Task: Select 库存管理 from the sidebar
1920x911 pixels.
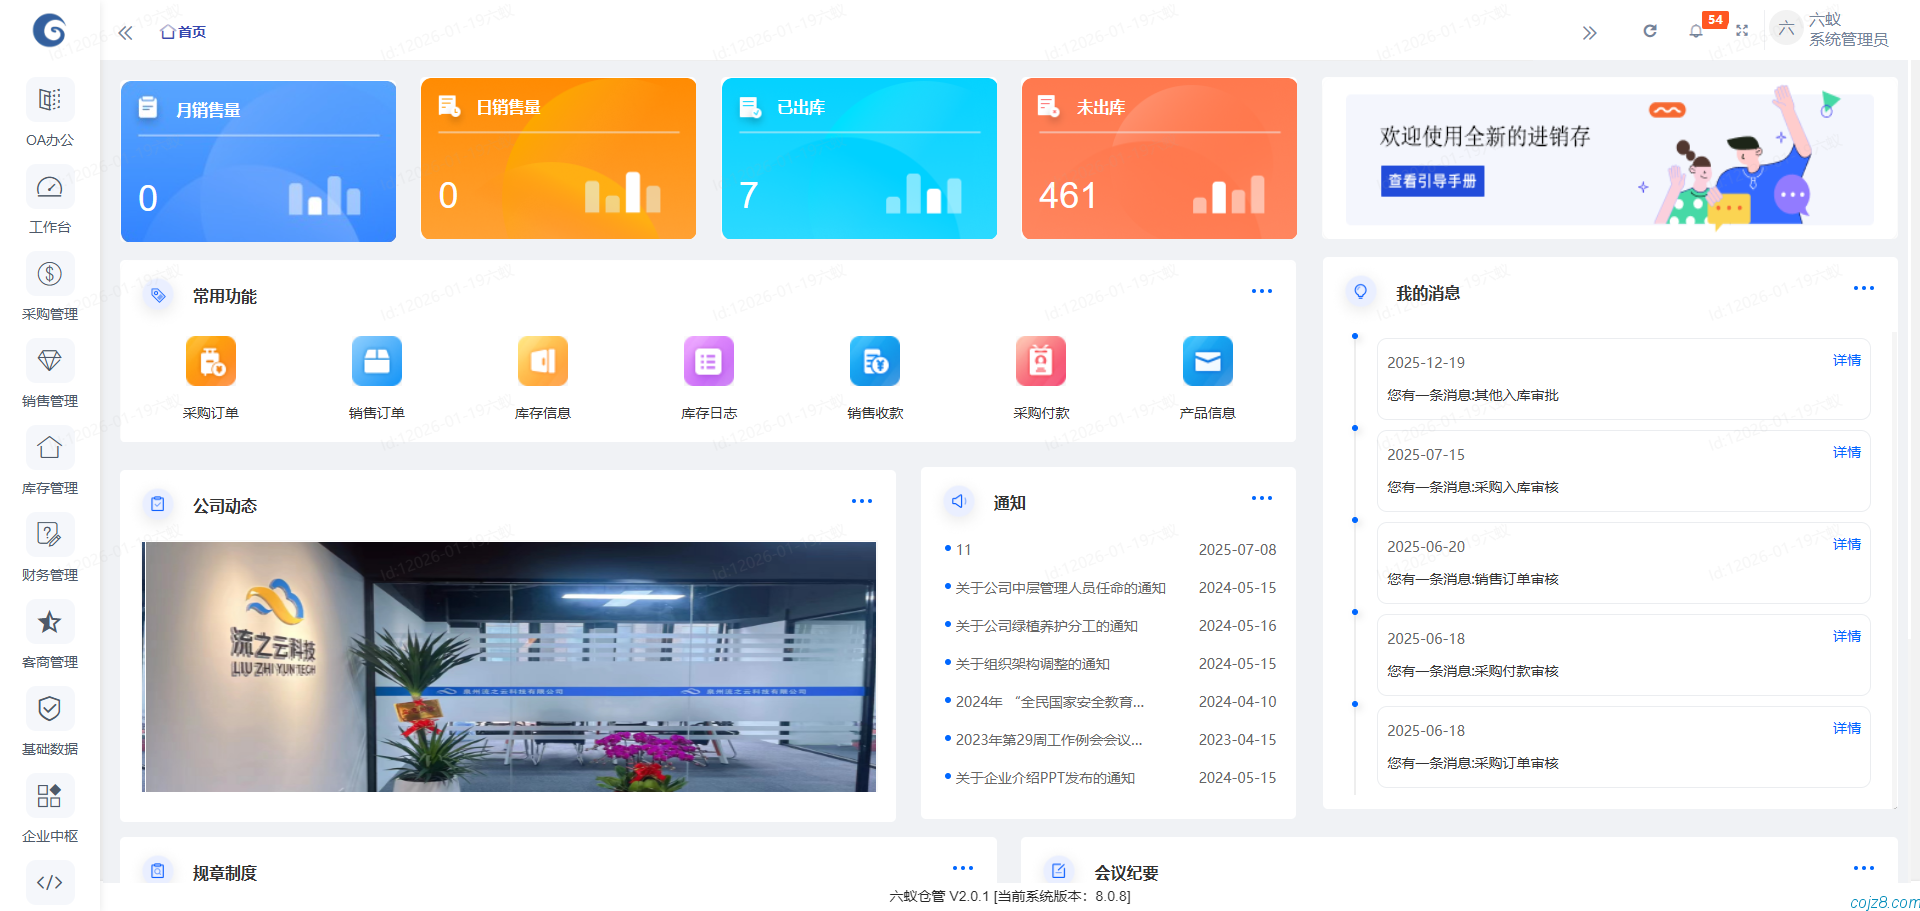Action: click(49, 459)
